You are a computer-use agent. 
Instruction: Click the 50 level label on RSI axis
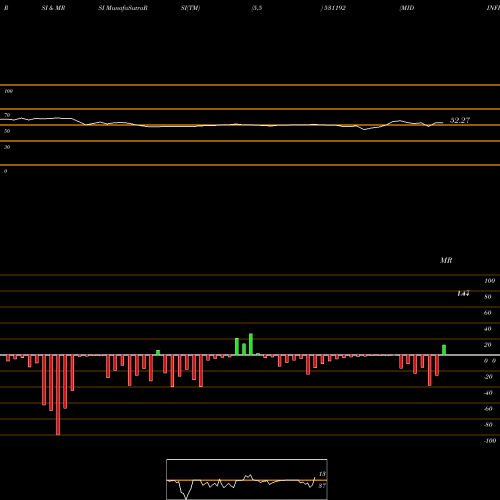[7, 131]
